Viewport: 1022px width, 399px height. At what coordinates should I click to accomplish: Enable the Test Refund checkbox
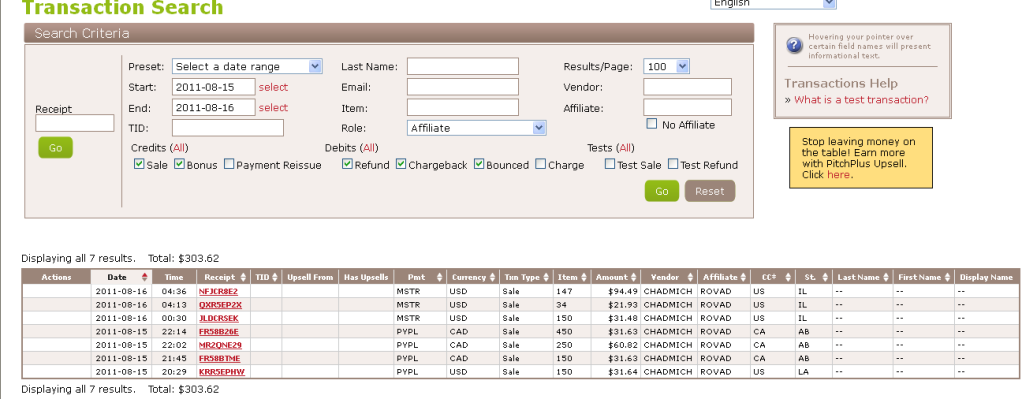(673, 164)
